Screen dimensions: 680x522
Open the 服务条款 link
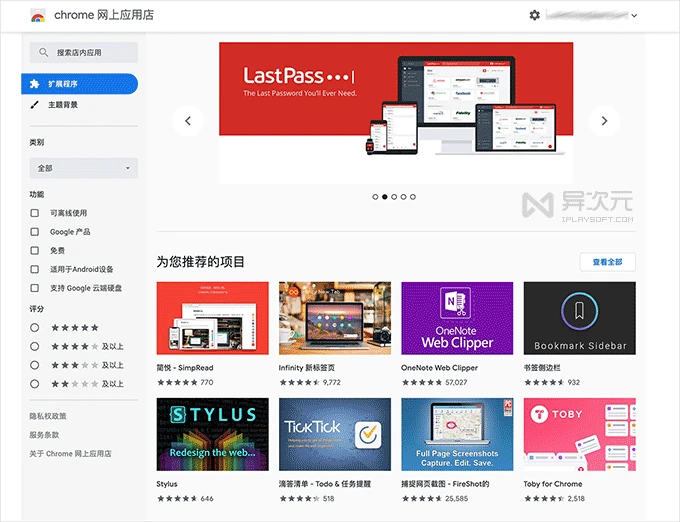click(44, 434)
